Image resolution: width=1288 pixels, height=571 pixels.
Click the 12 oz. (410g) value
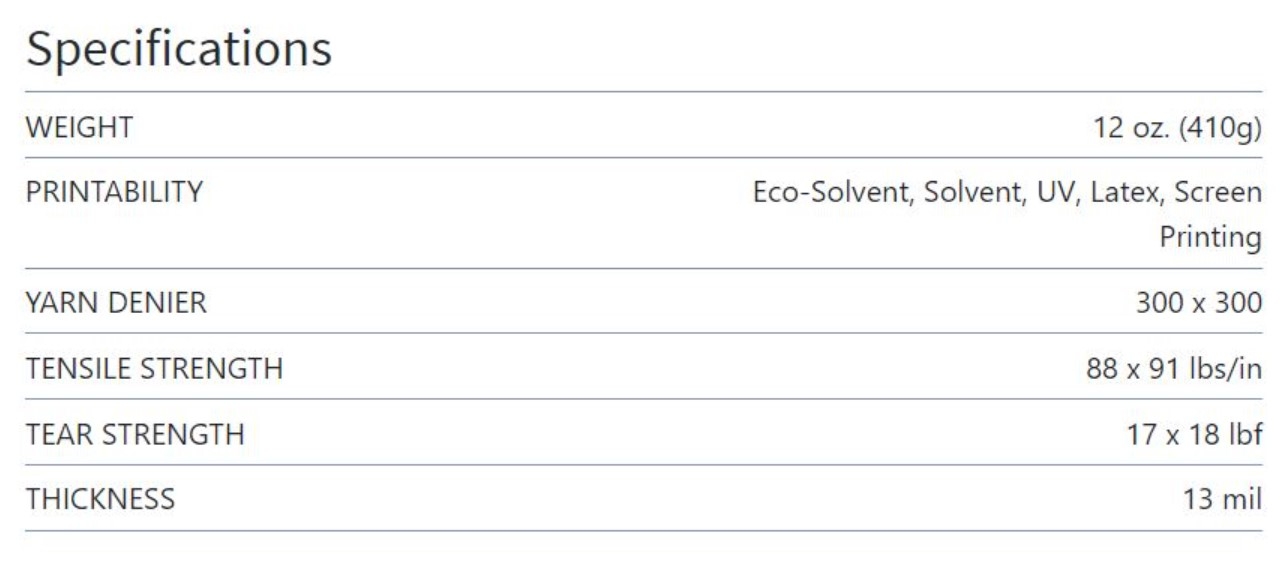click(1178, 129)
